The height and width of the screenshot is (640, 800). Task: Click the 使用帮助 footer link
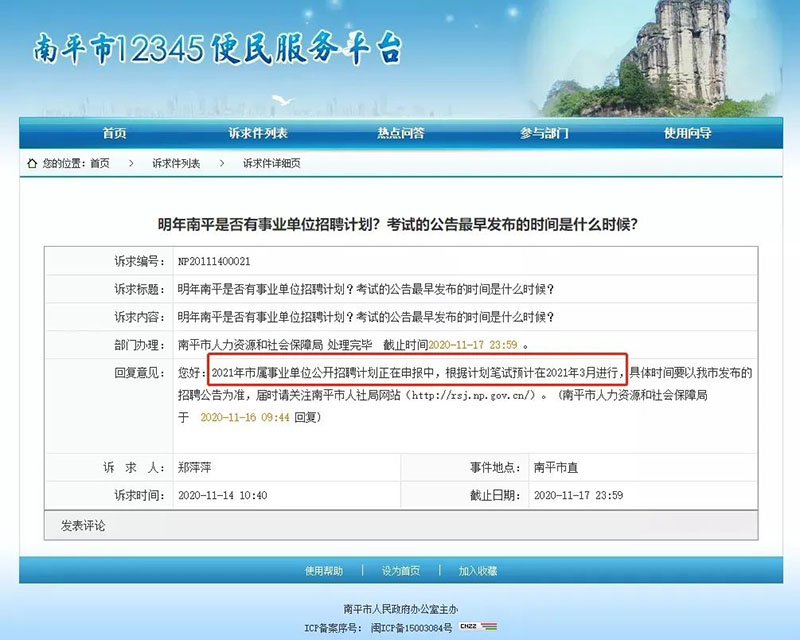[x=324, y=570]
